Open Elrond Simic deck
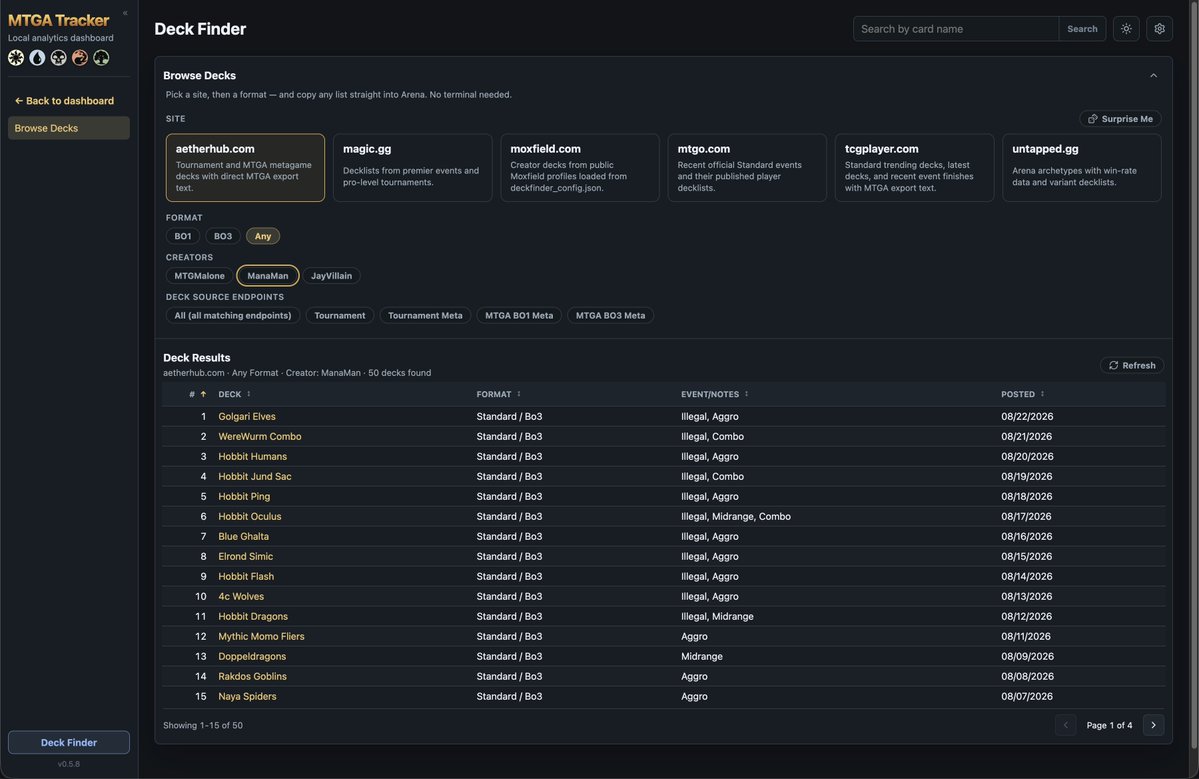 [x=245, y=557]
